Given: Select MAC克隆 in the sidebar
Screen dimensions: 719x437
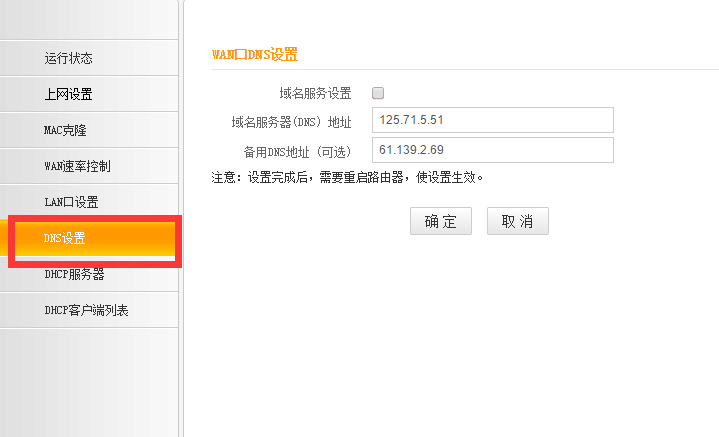Looking at the screenshot, I should coord(89,130).
